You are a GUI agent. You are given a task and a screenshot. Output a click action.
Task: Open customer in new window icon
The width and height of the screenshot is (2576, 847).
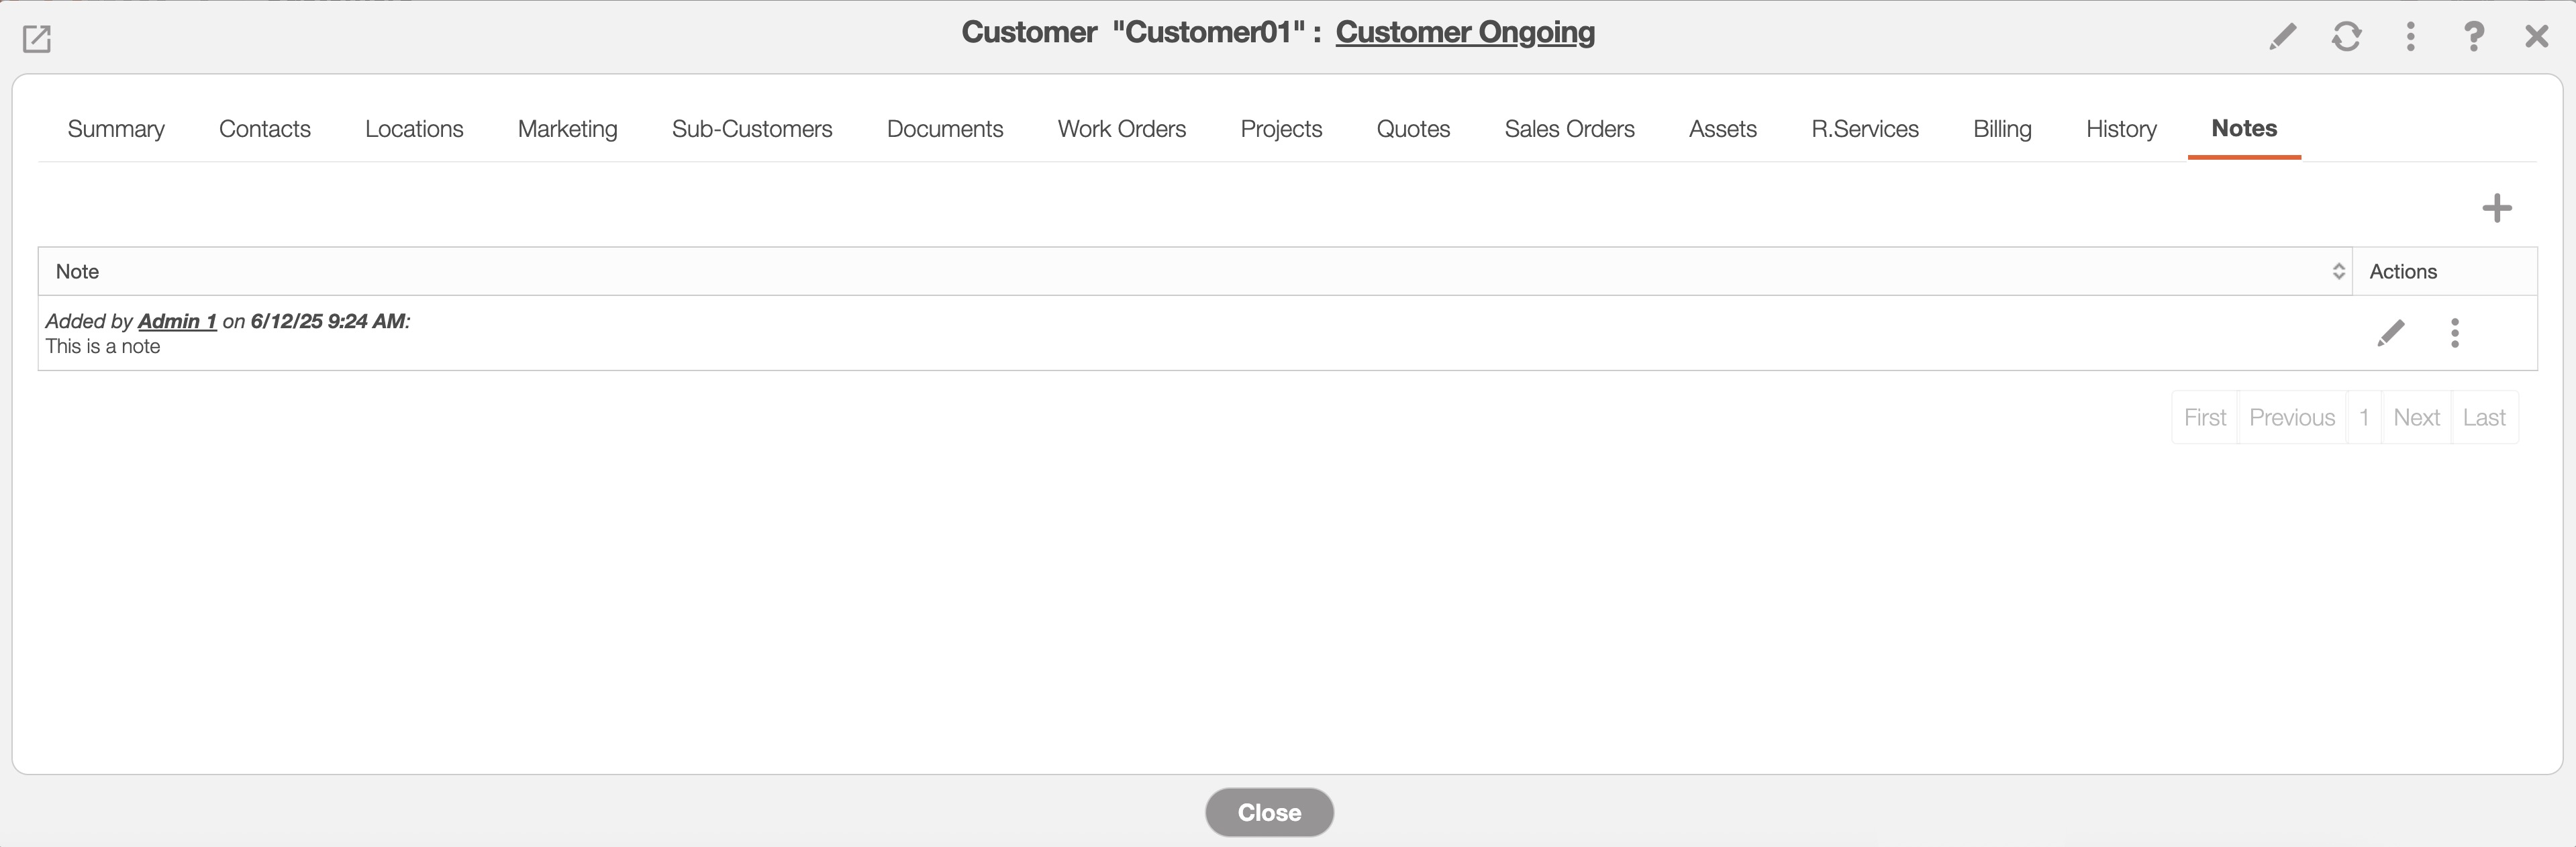pyautogui.click(x=37, y=39)
